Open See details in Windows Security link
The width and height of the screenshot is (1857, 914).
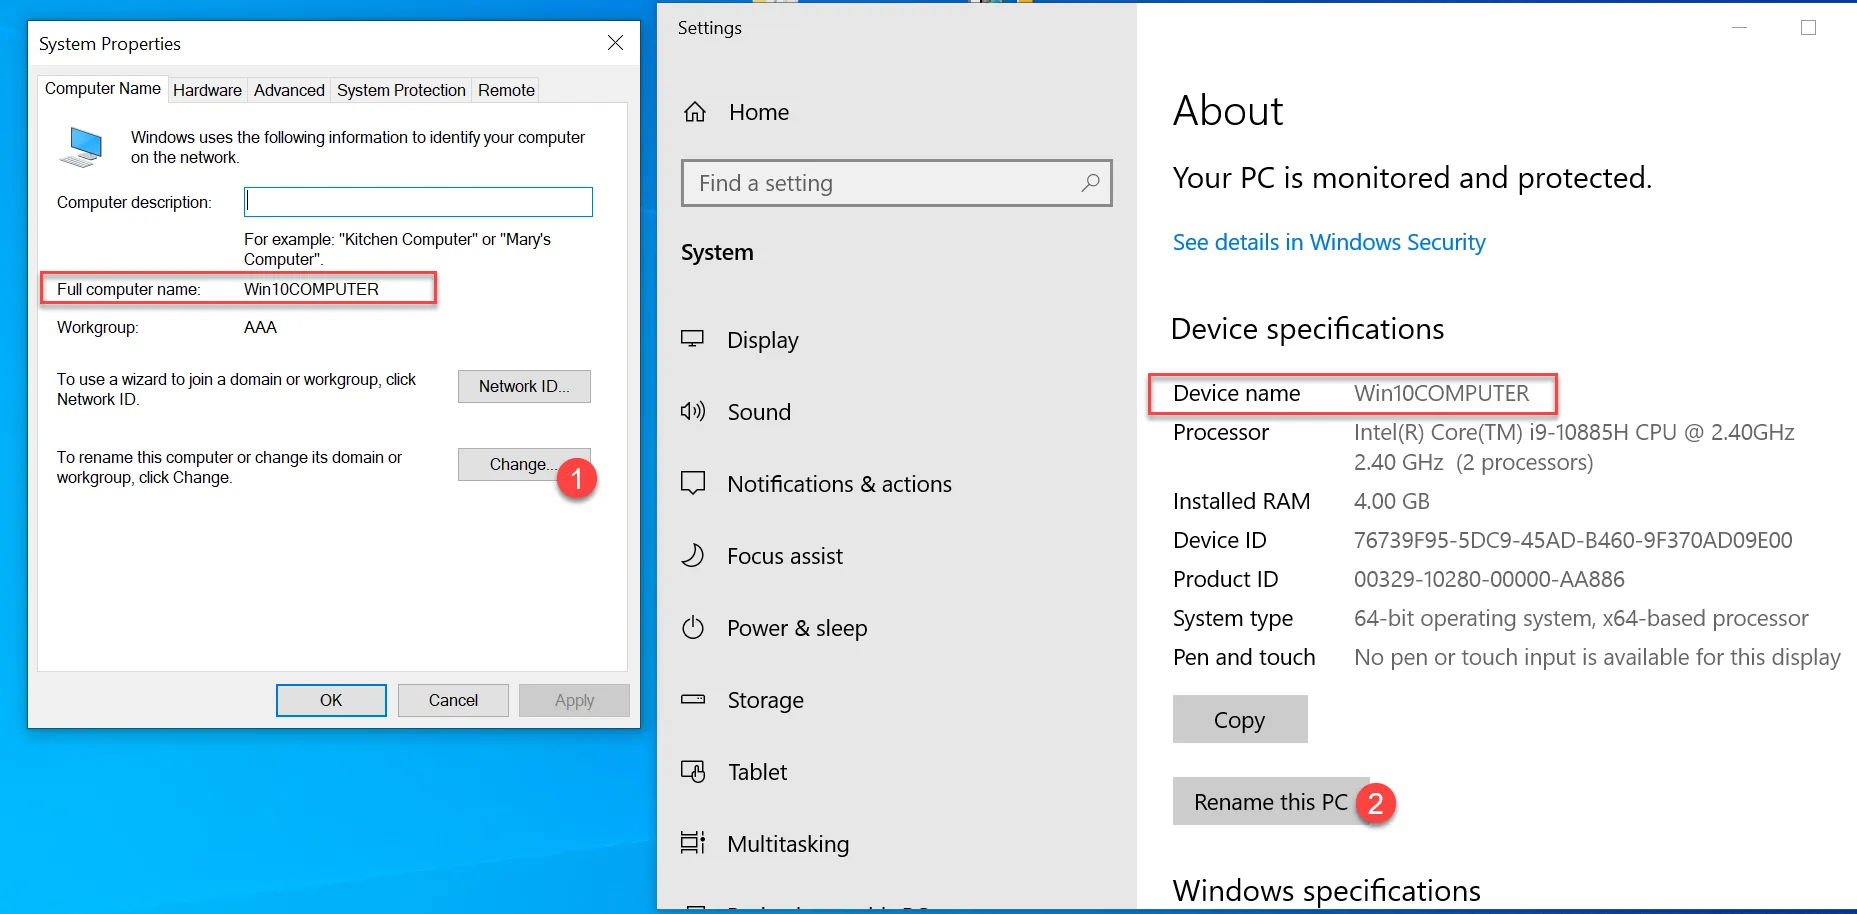pos(1329,242)
